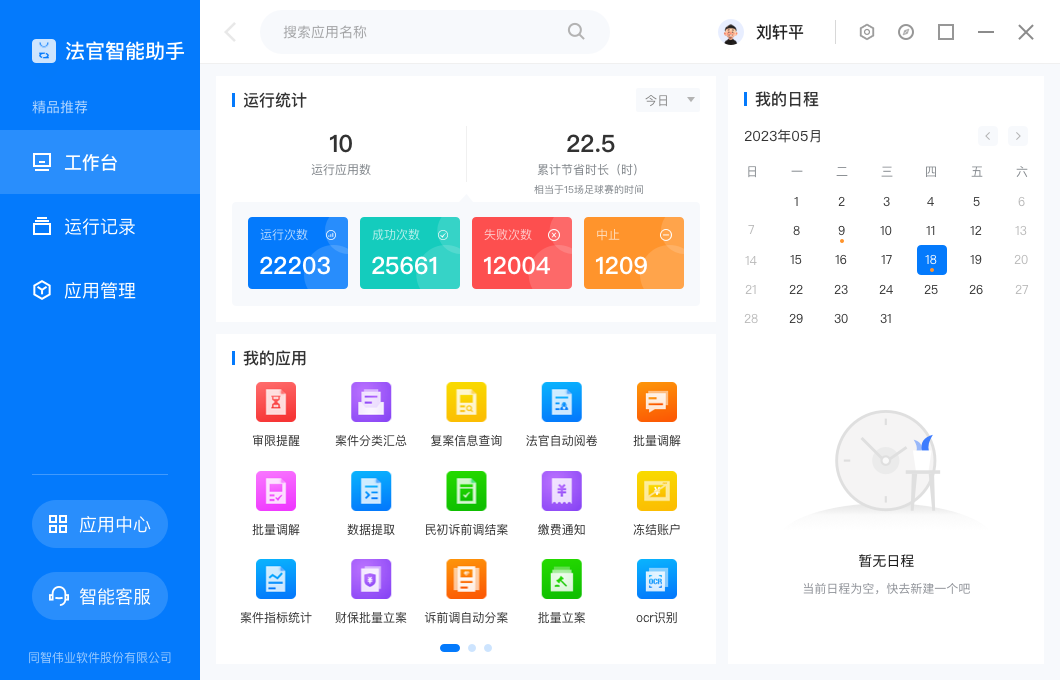Click the 搜索应用名称 search field
The width and height of the screenshot is (1060, 680).
pos(420,32)
